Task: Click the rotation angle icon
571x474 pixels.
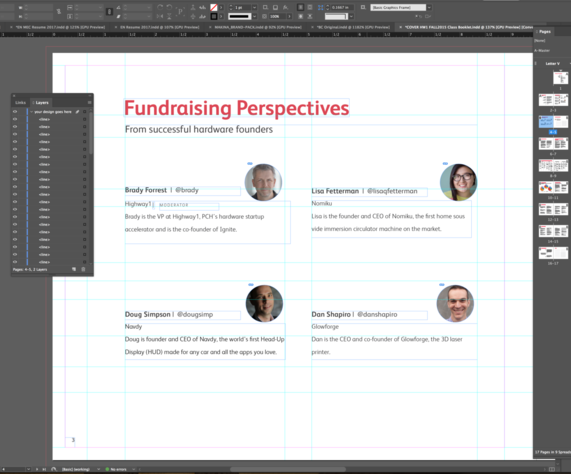Action: (x=118, y=7)
